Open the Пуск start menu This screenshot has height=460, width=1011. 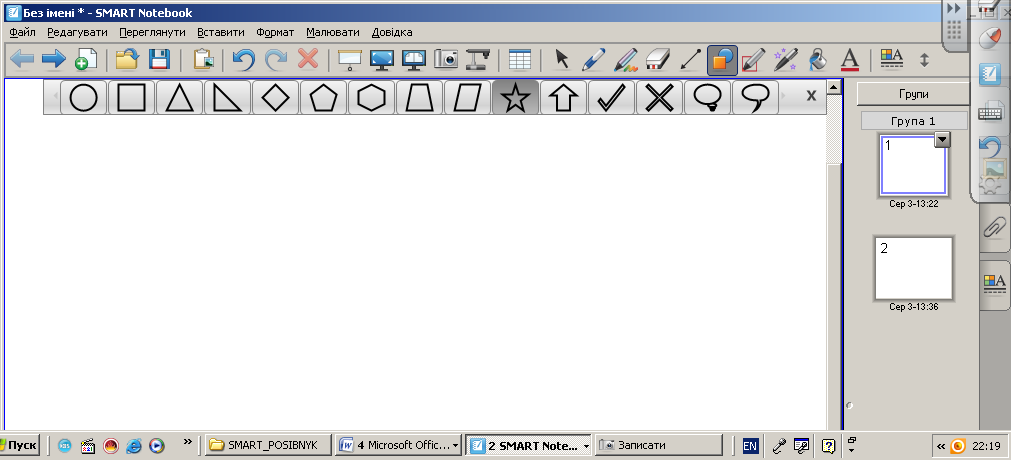tap(20, 445)
